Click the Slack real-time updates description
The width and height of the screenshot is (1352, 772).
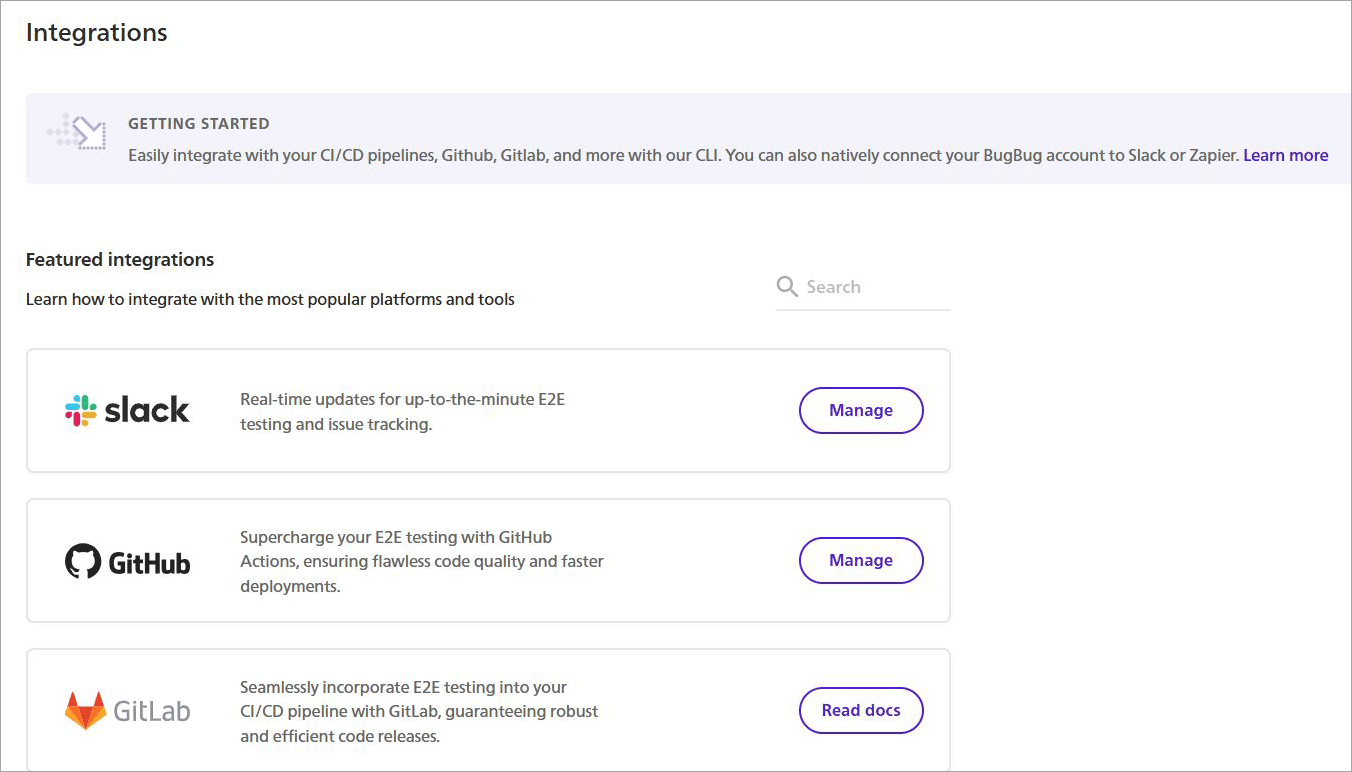(402, 411)
